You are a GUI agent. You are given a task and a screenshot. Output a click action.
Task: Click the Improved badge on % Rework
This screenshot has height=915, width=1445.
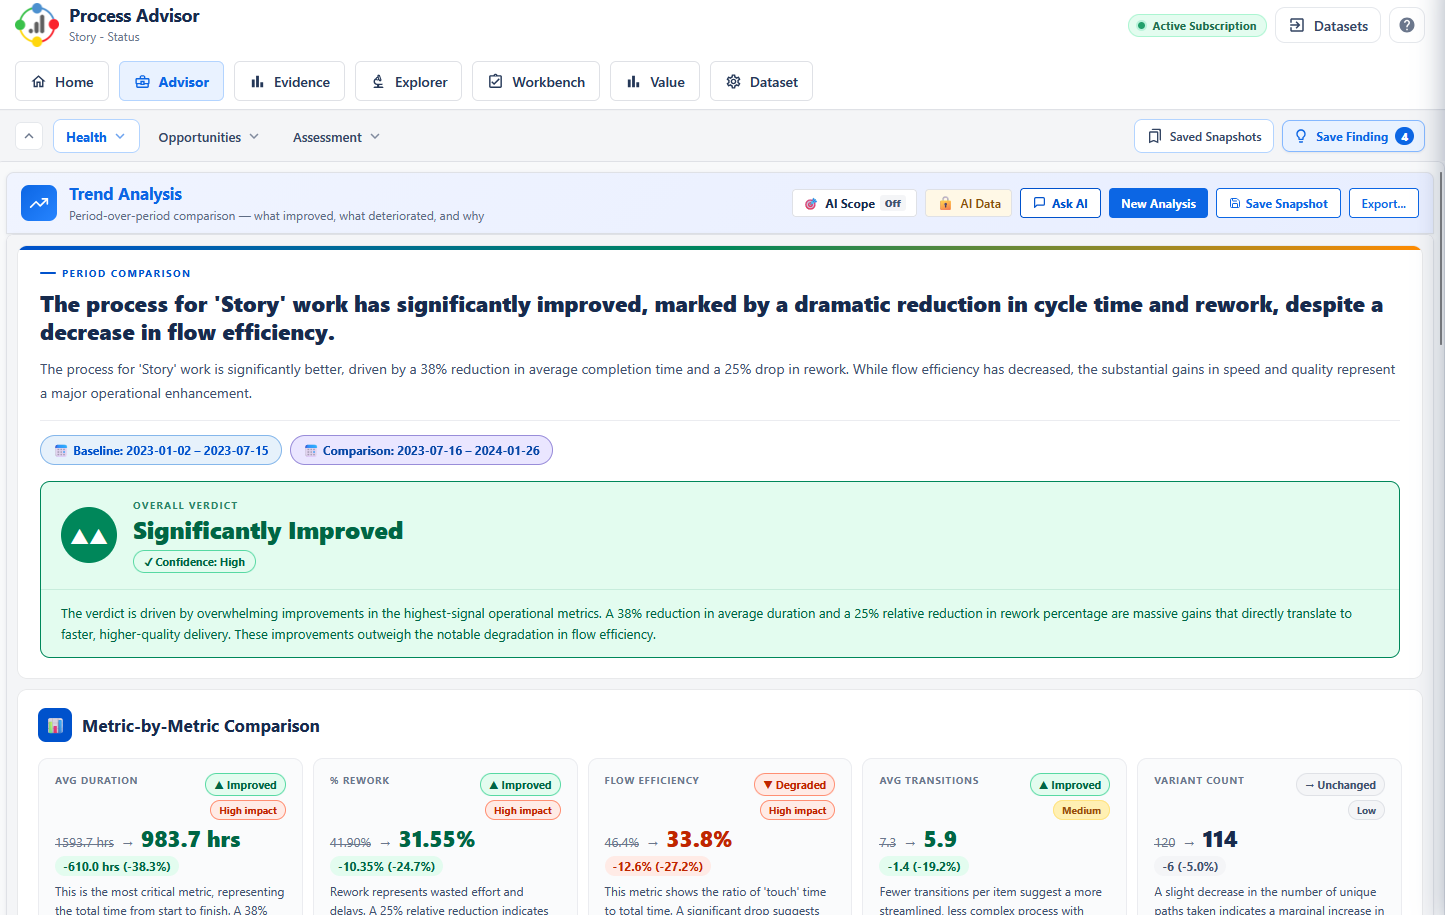point(520,785)
